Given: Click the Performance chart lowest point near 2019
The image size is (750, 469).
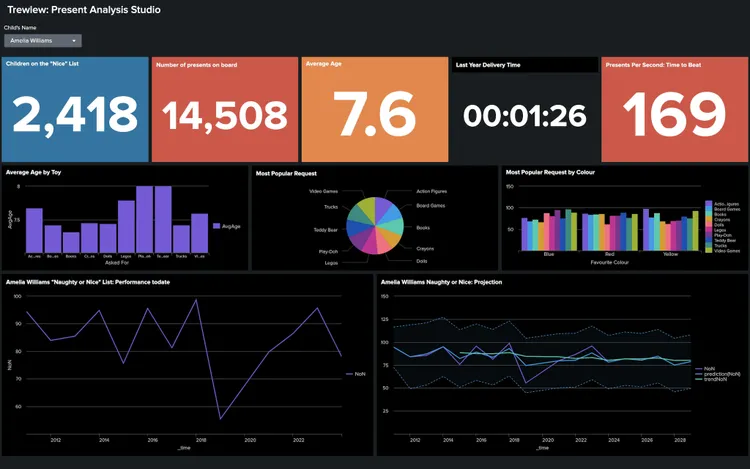Looking at the screenshot, I should click(x=219, y=419).
